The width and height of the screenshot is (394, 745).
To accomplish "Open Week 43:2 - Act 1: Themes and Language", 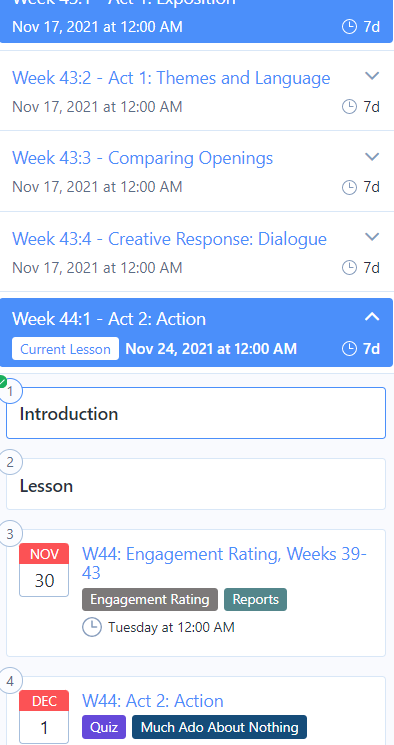I will pyautogui.click(x=171, y=78).
